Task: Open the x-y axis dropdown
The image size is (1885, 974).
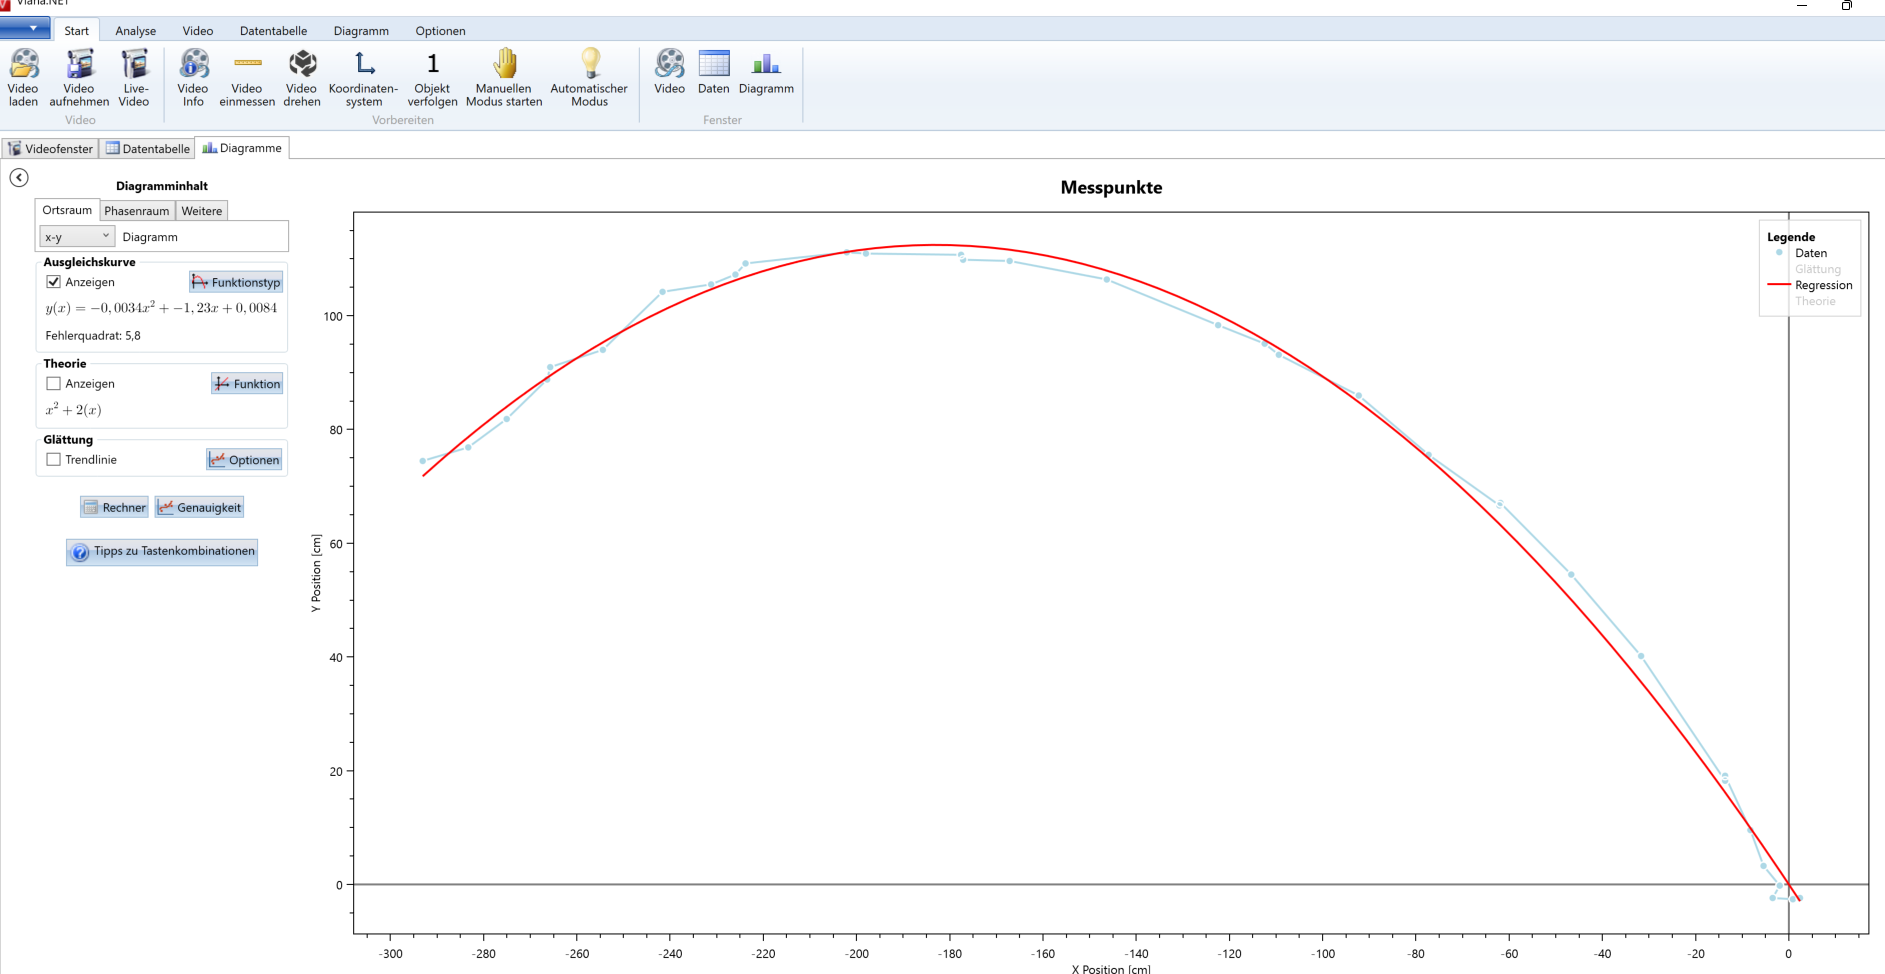Action: [76, 237]
